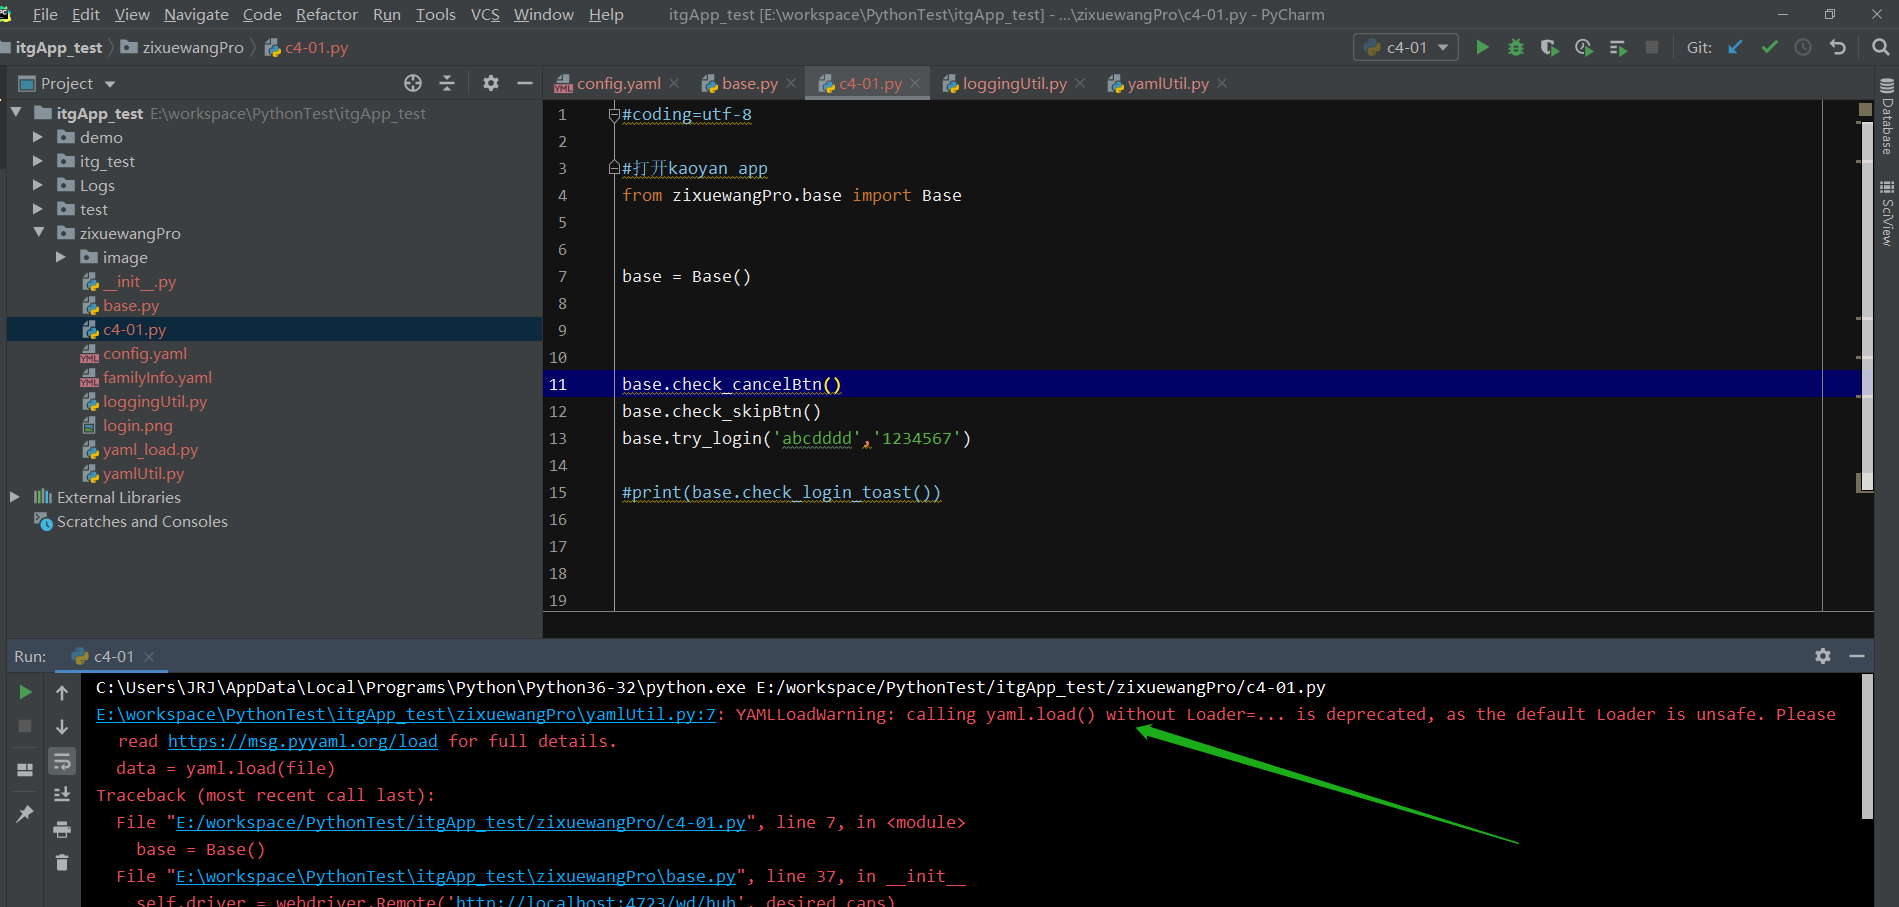Image resolution: width=1899 pixels, height=907 pixels.
Task: Open the Refactor menu
Action: pyautogui.click(x=326, y=14)
